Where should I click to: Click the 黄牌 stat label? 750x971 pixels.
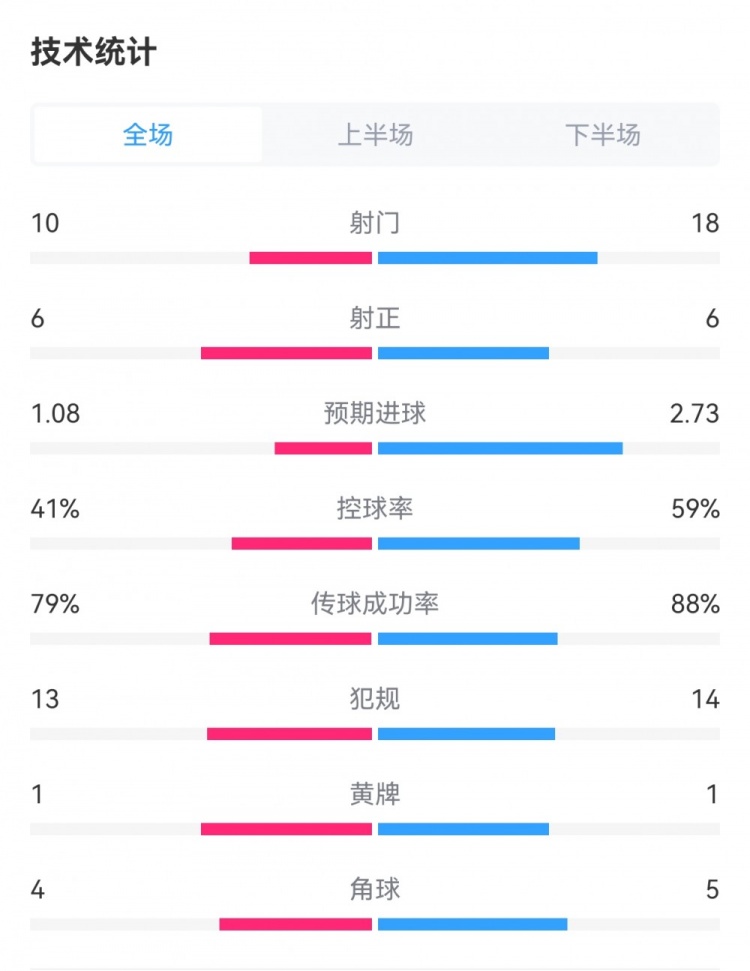pos(375,794)
